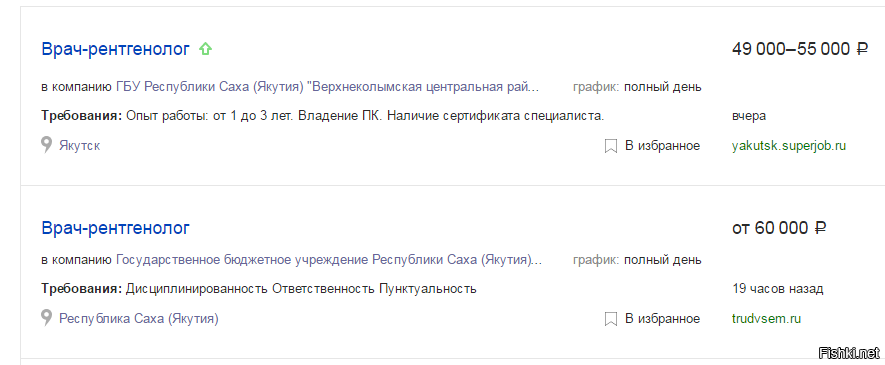Click the Fishki.net watermark logo

[849, 354]
